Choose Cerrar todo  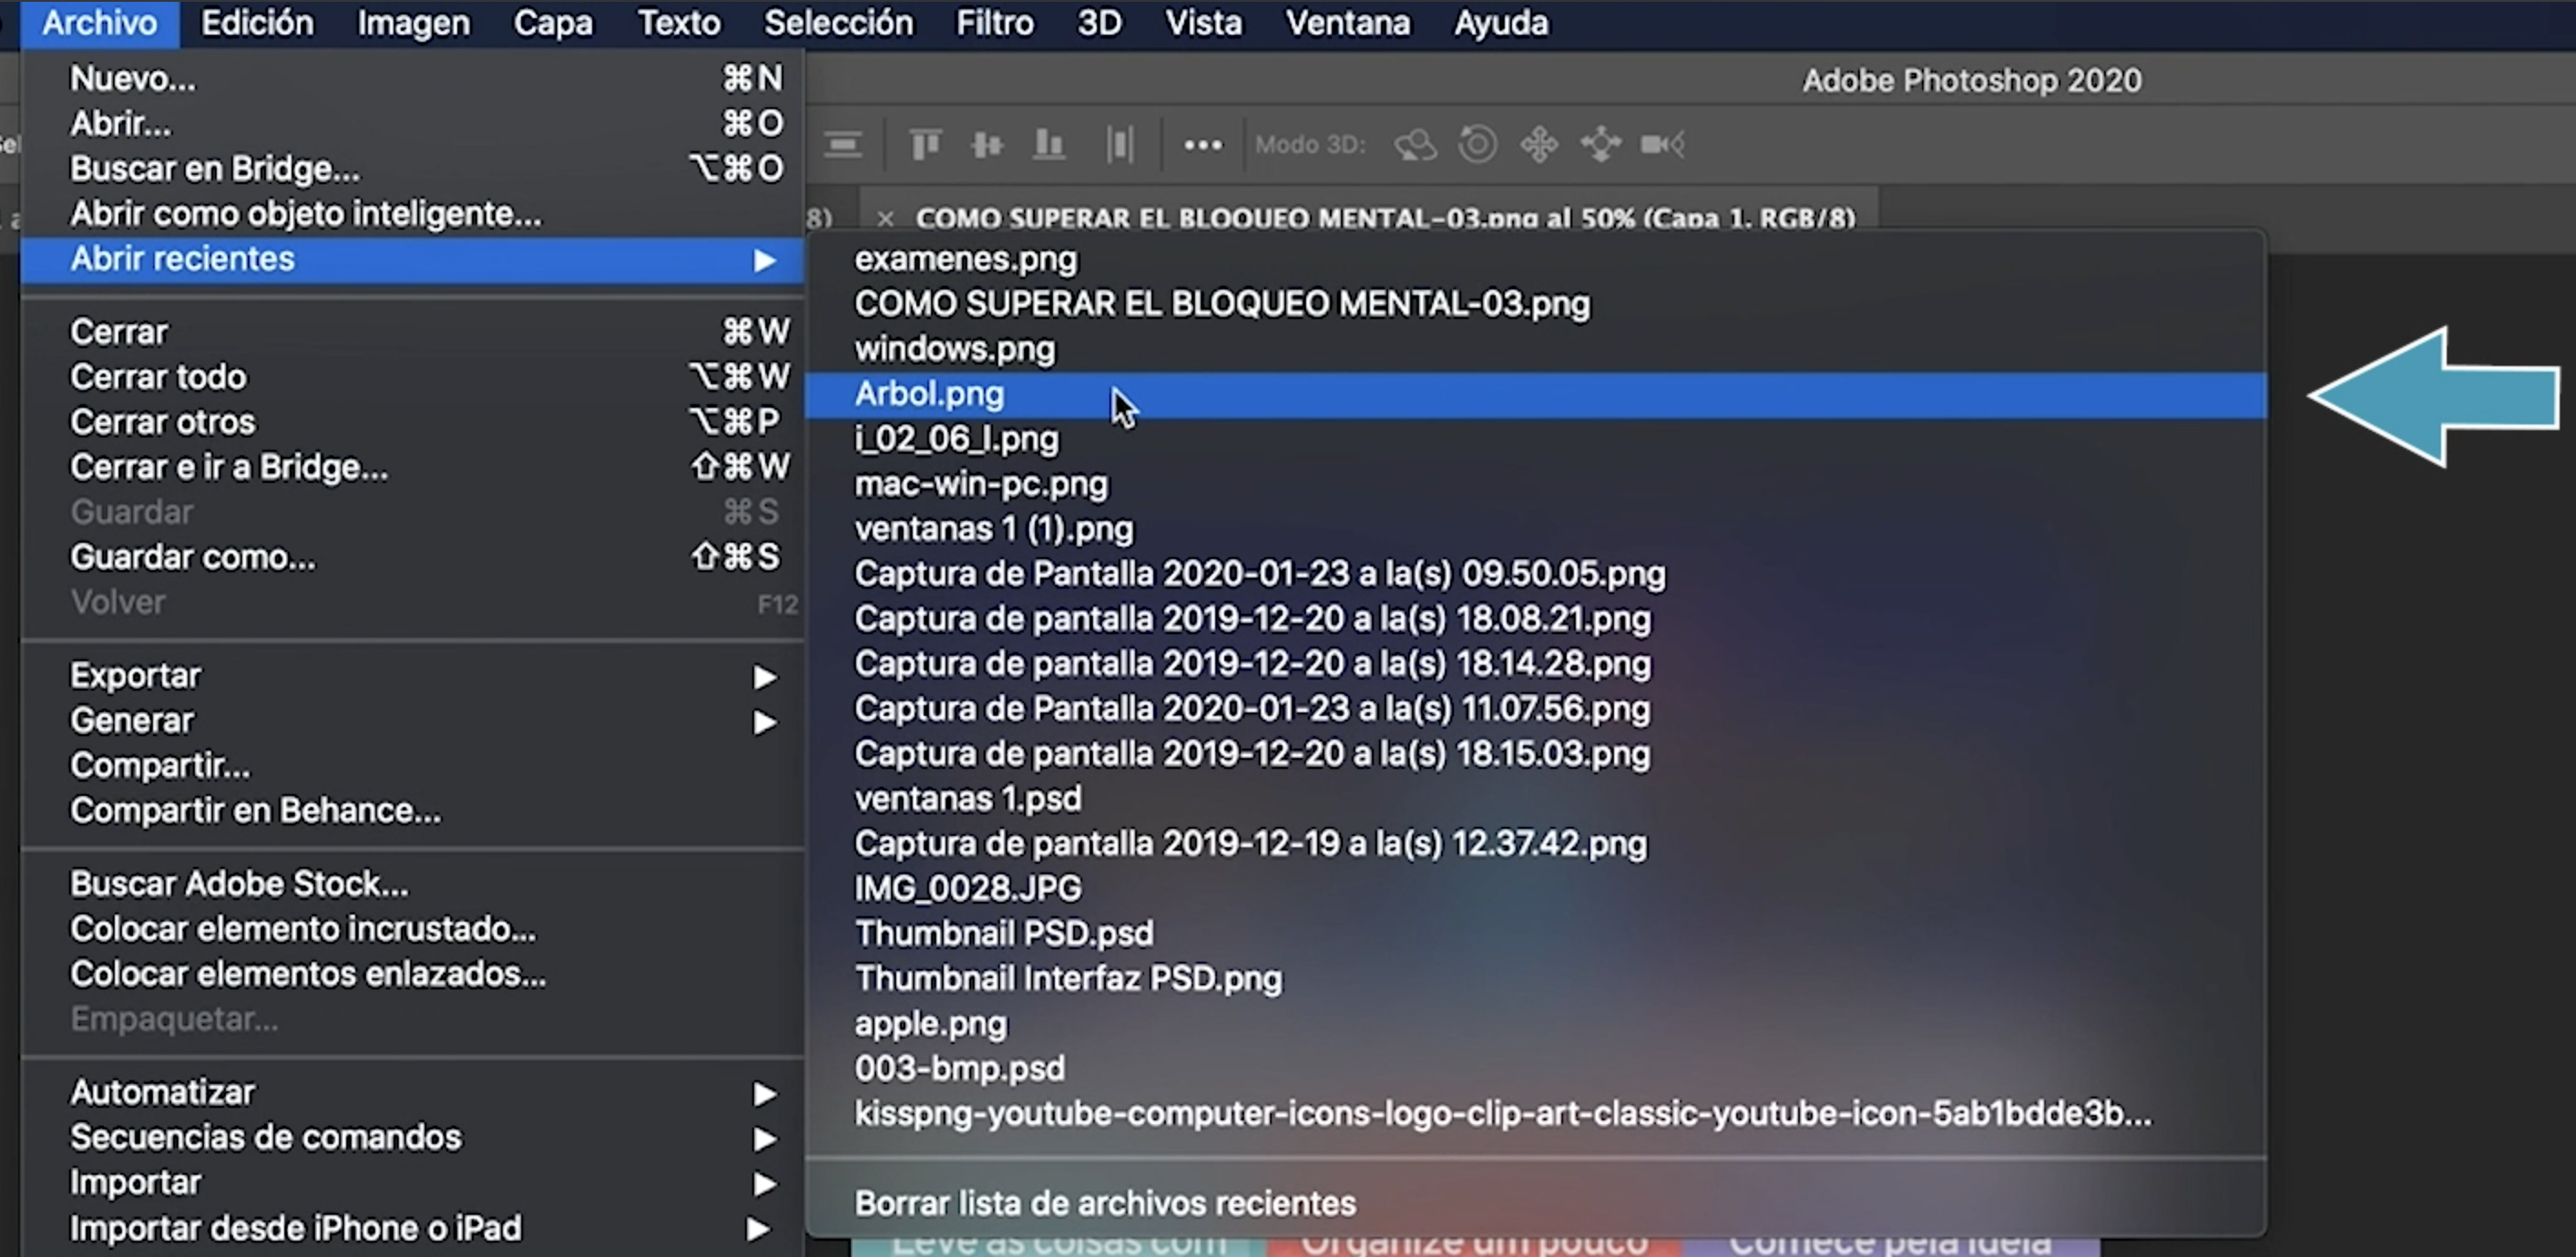412,376
